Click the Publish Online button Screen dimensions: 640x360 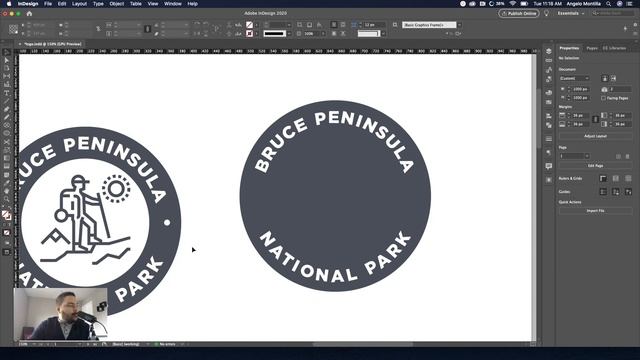(x=519, y=13)
